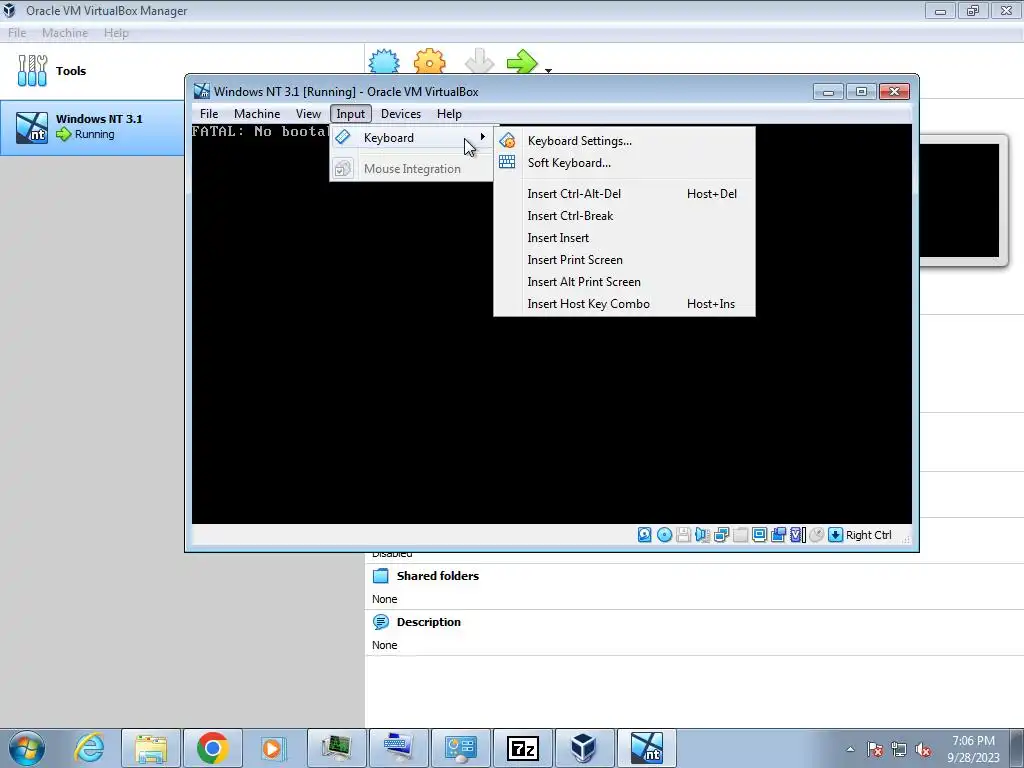Switch to Windows NT VM taskbar button
Screen dimensions: 1024x768
click(647, 748)
